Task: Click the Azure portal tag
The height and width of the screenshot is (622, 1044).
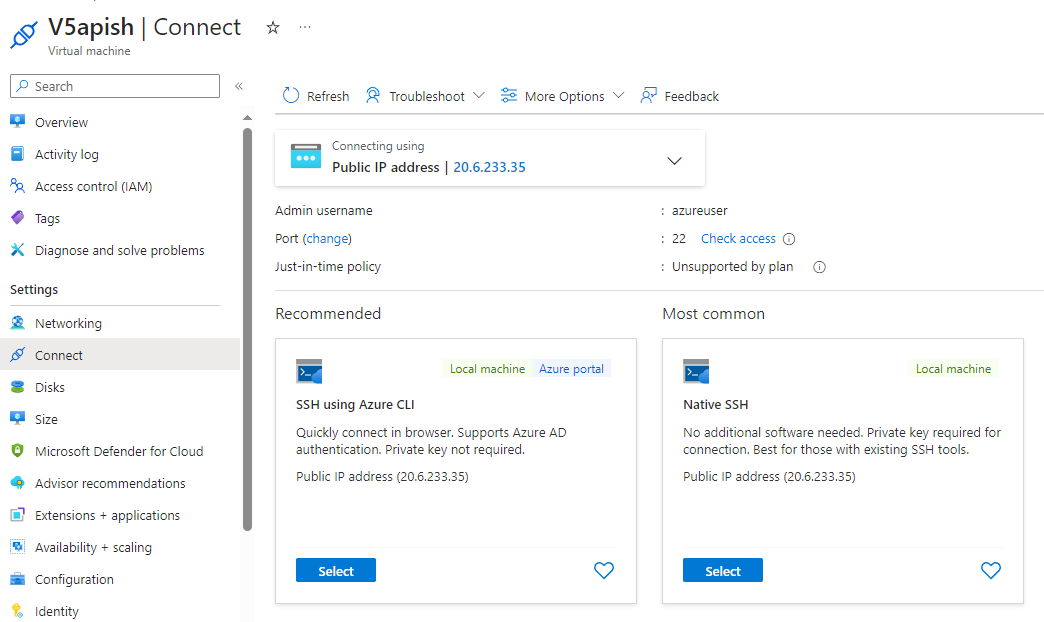Action: tap(571, 369)
